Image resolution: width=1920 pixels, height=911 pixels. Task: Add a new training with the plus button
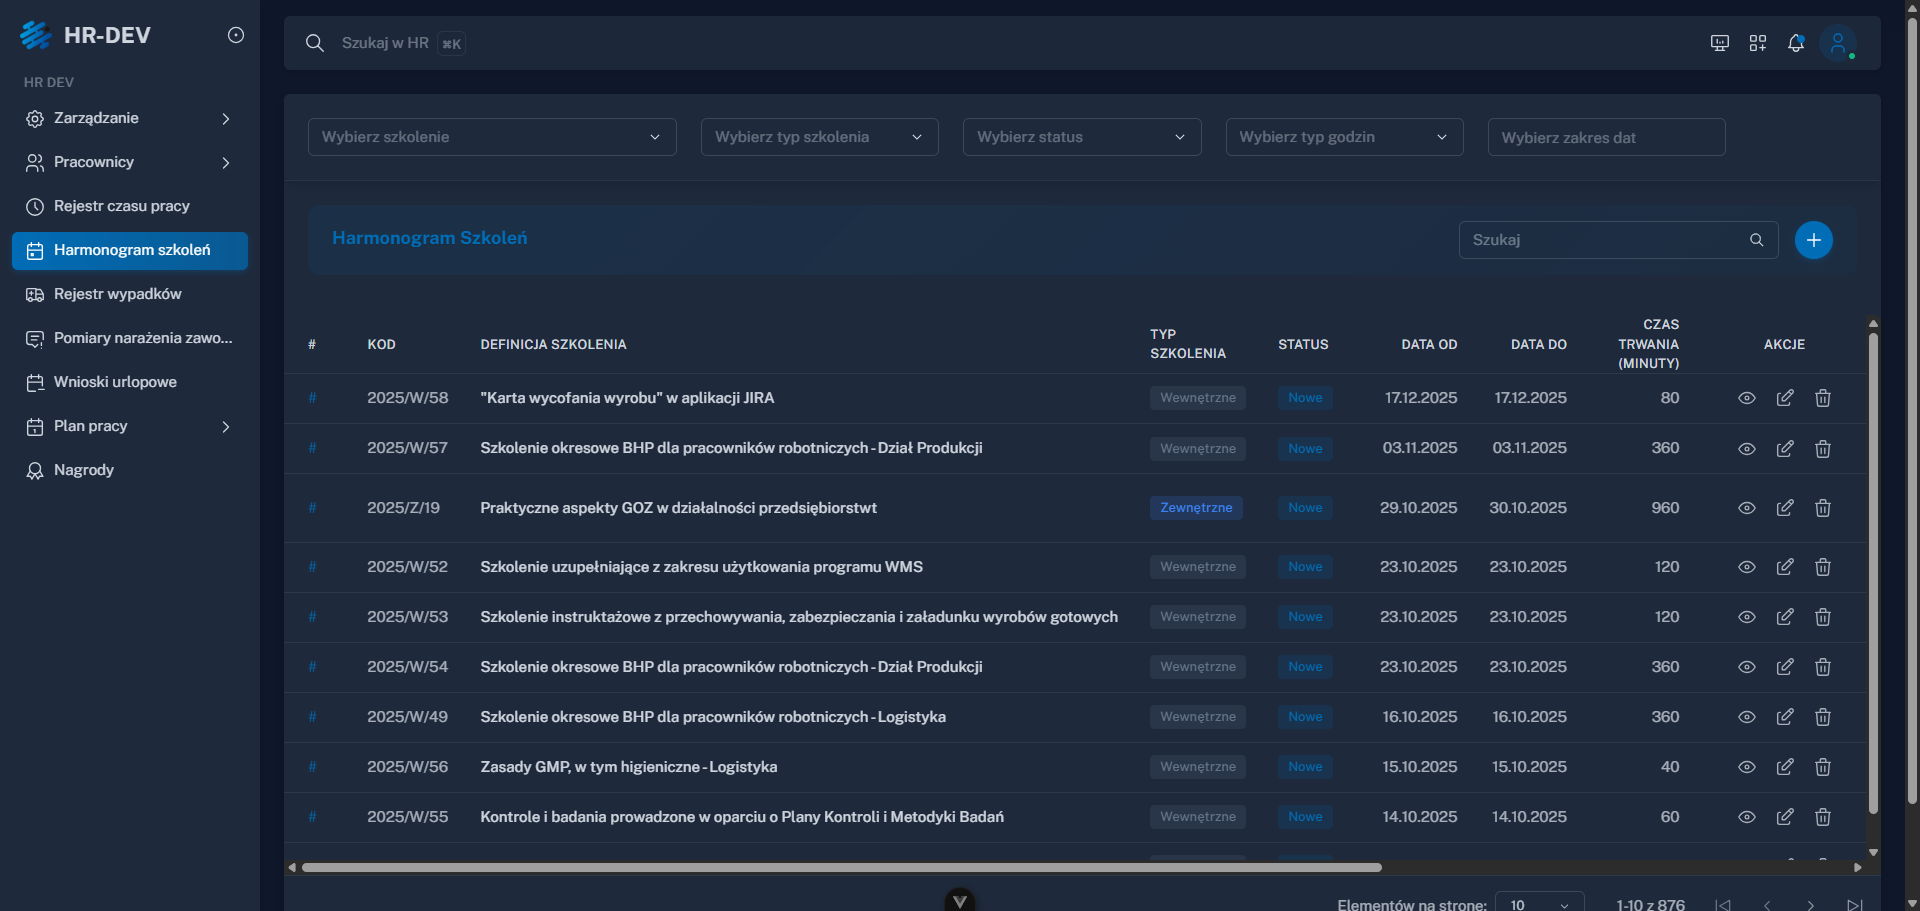pos(1814,240)
